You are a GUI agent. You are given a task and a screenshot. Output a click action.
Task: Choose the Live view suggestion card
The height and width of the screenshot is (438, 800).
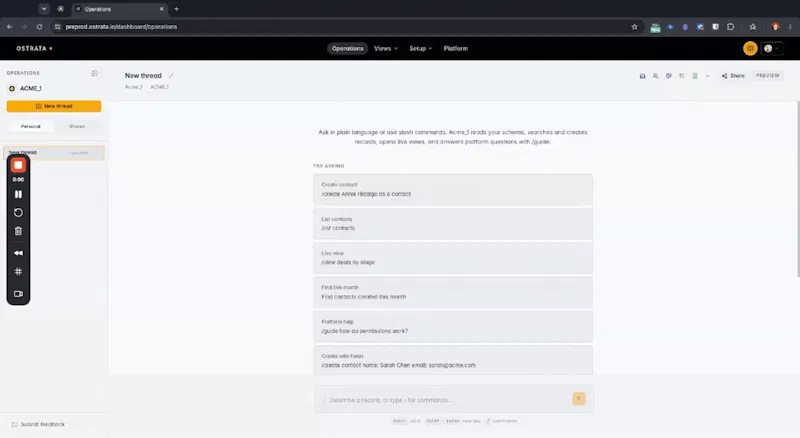point(453,258)
